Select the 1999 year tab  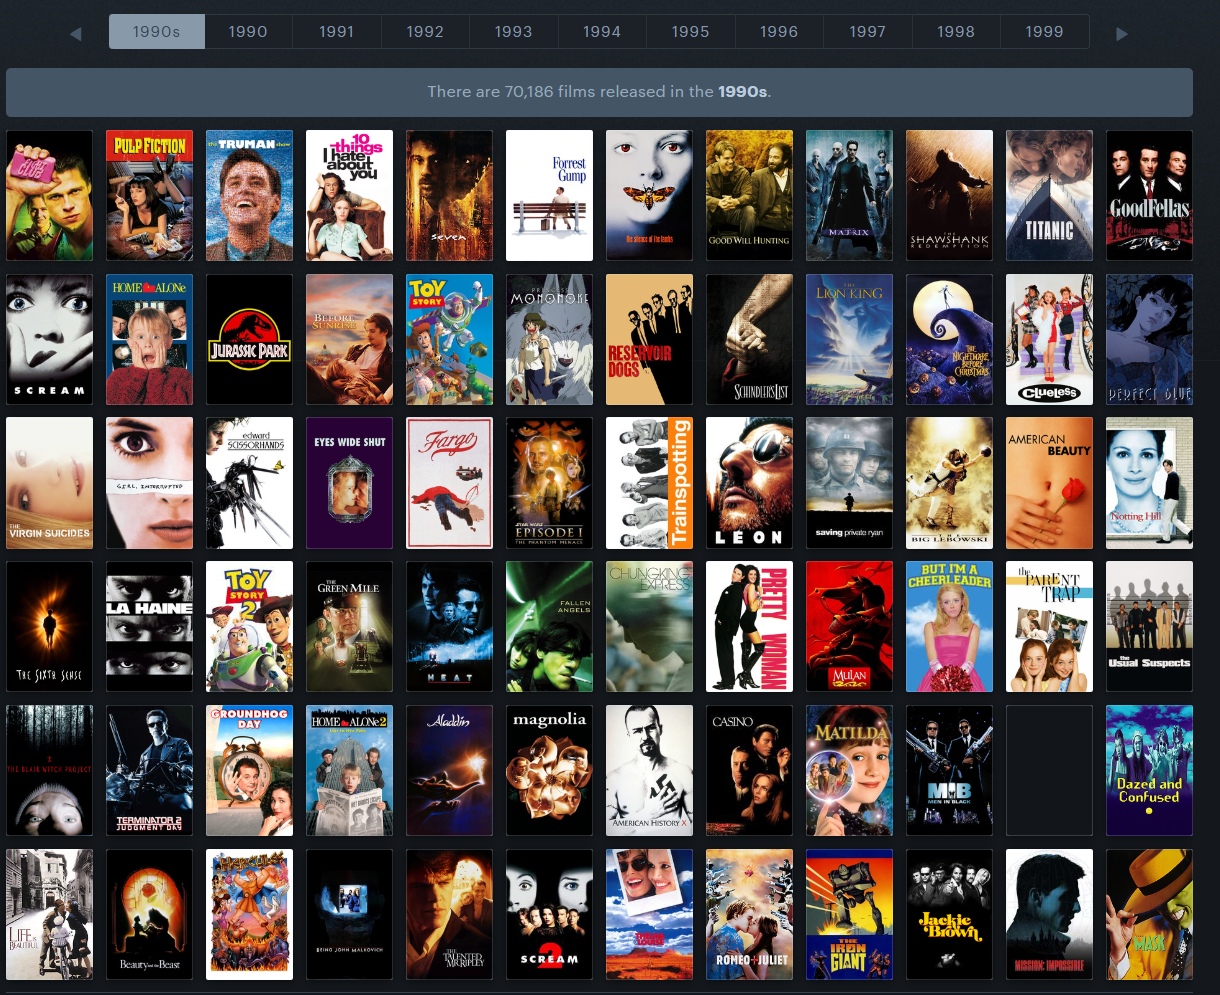point(1044,32)
